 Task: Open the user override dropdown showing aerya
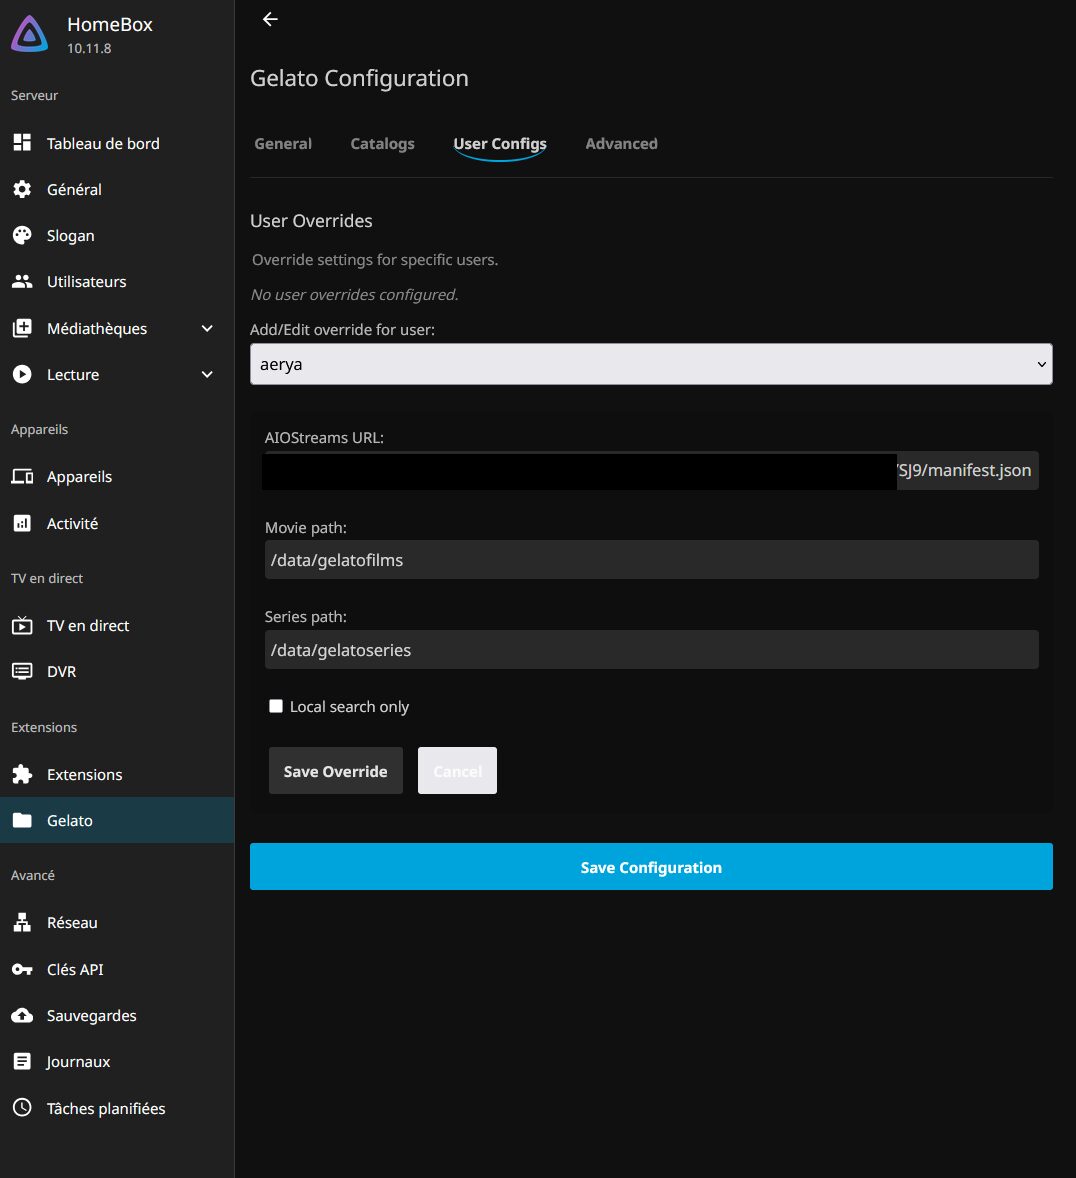651,364
